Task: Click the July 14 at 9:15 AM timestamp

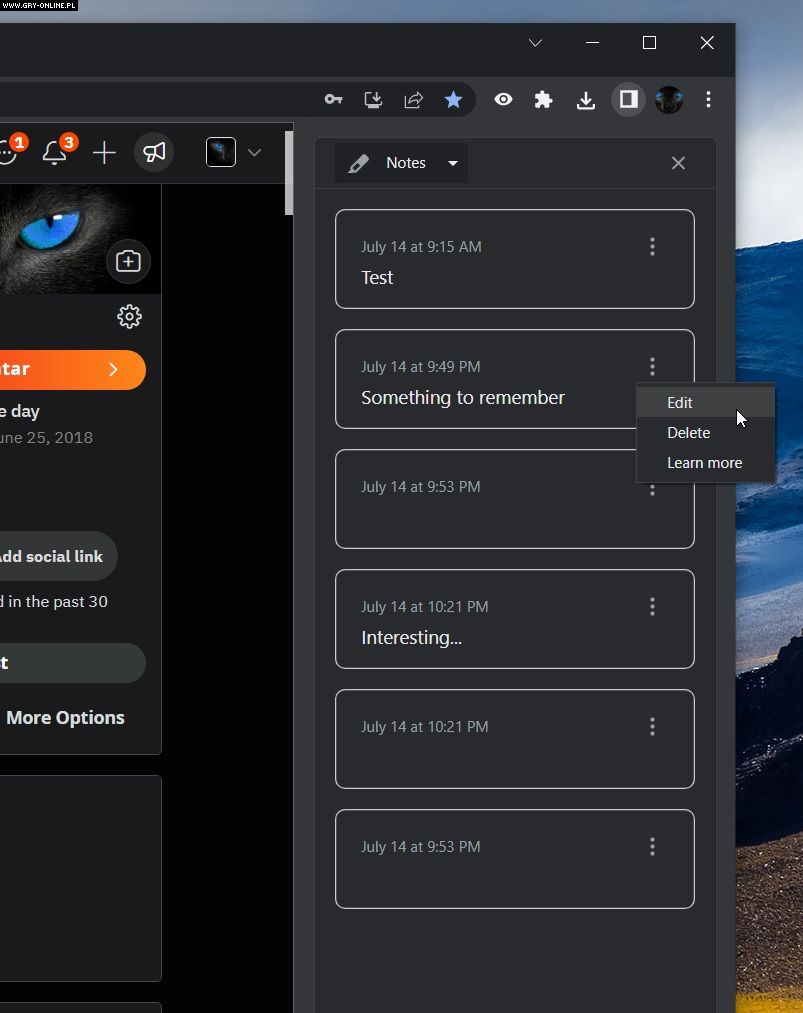Action: (421, 247)
